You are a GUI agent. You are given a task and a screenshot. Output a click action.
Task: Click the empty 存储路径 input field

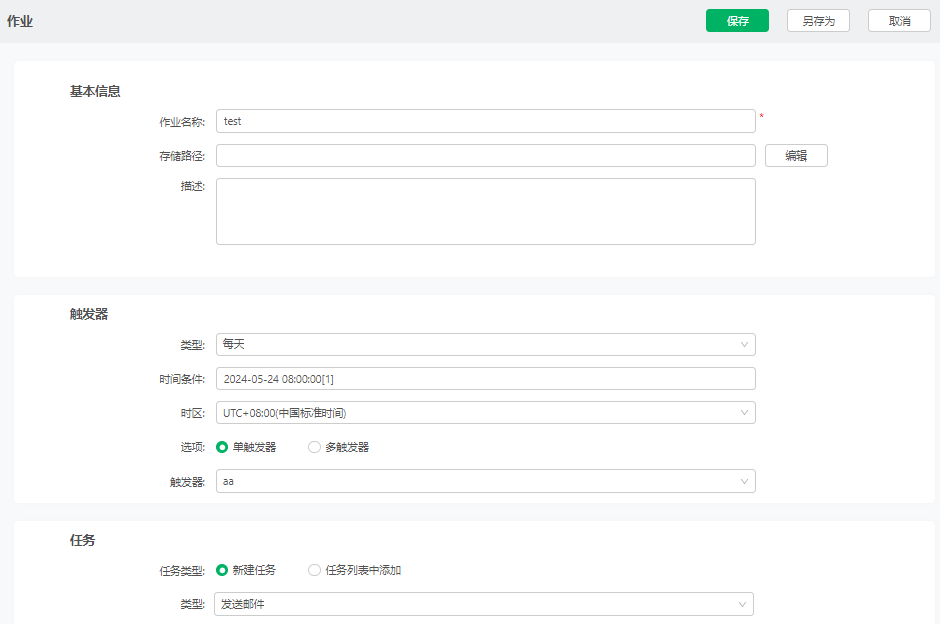(x=486, y=156)
